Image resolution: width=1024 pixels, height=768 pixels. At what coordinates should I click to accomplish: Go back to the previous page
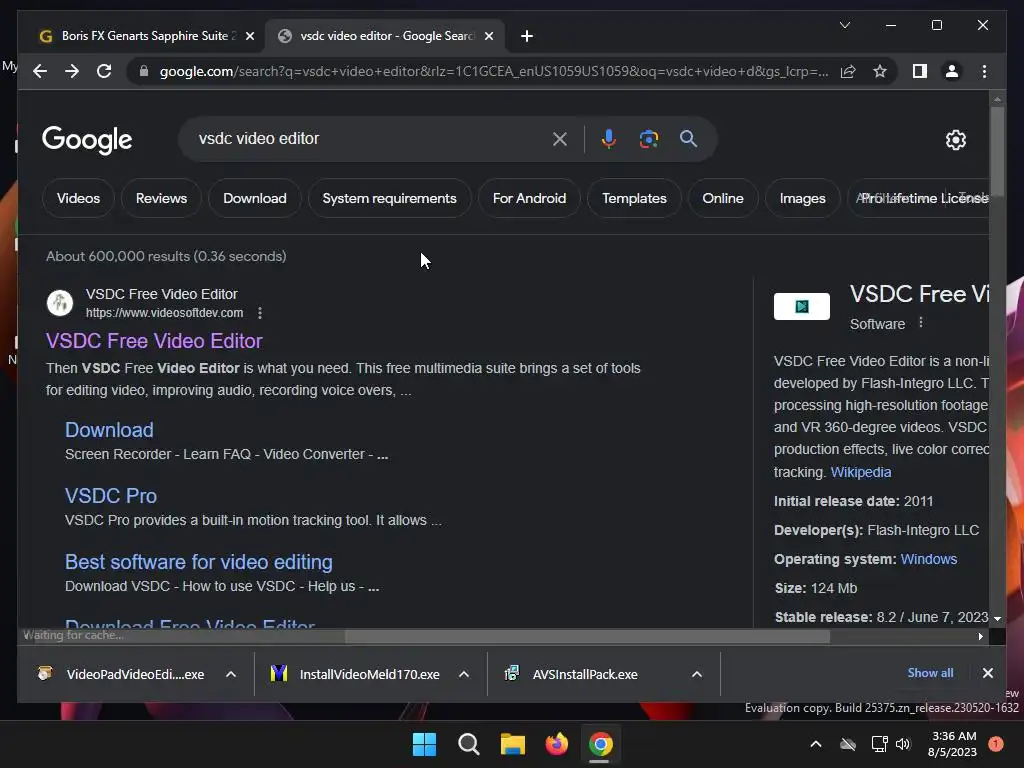click(40, 71)
